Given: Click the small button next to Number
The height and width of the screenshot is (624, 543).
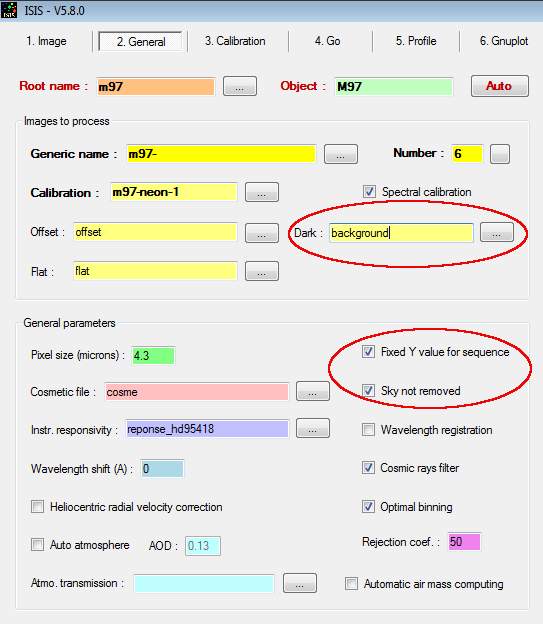Looking at the screenshot, I should (500, 154).
